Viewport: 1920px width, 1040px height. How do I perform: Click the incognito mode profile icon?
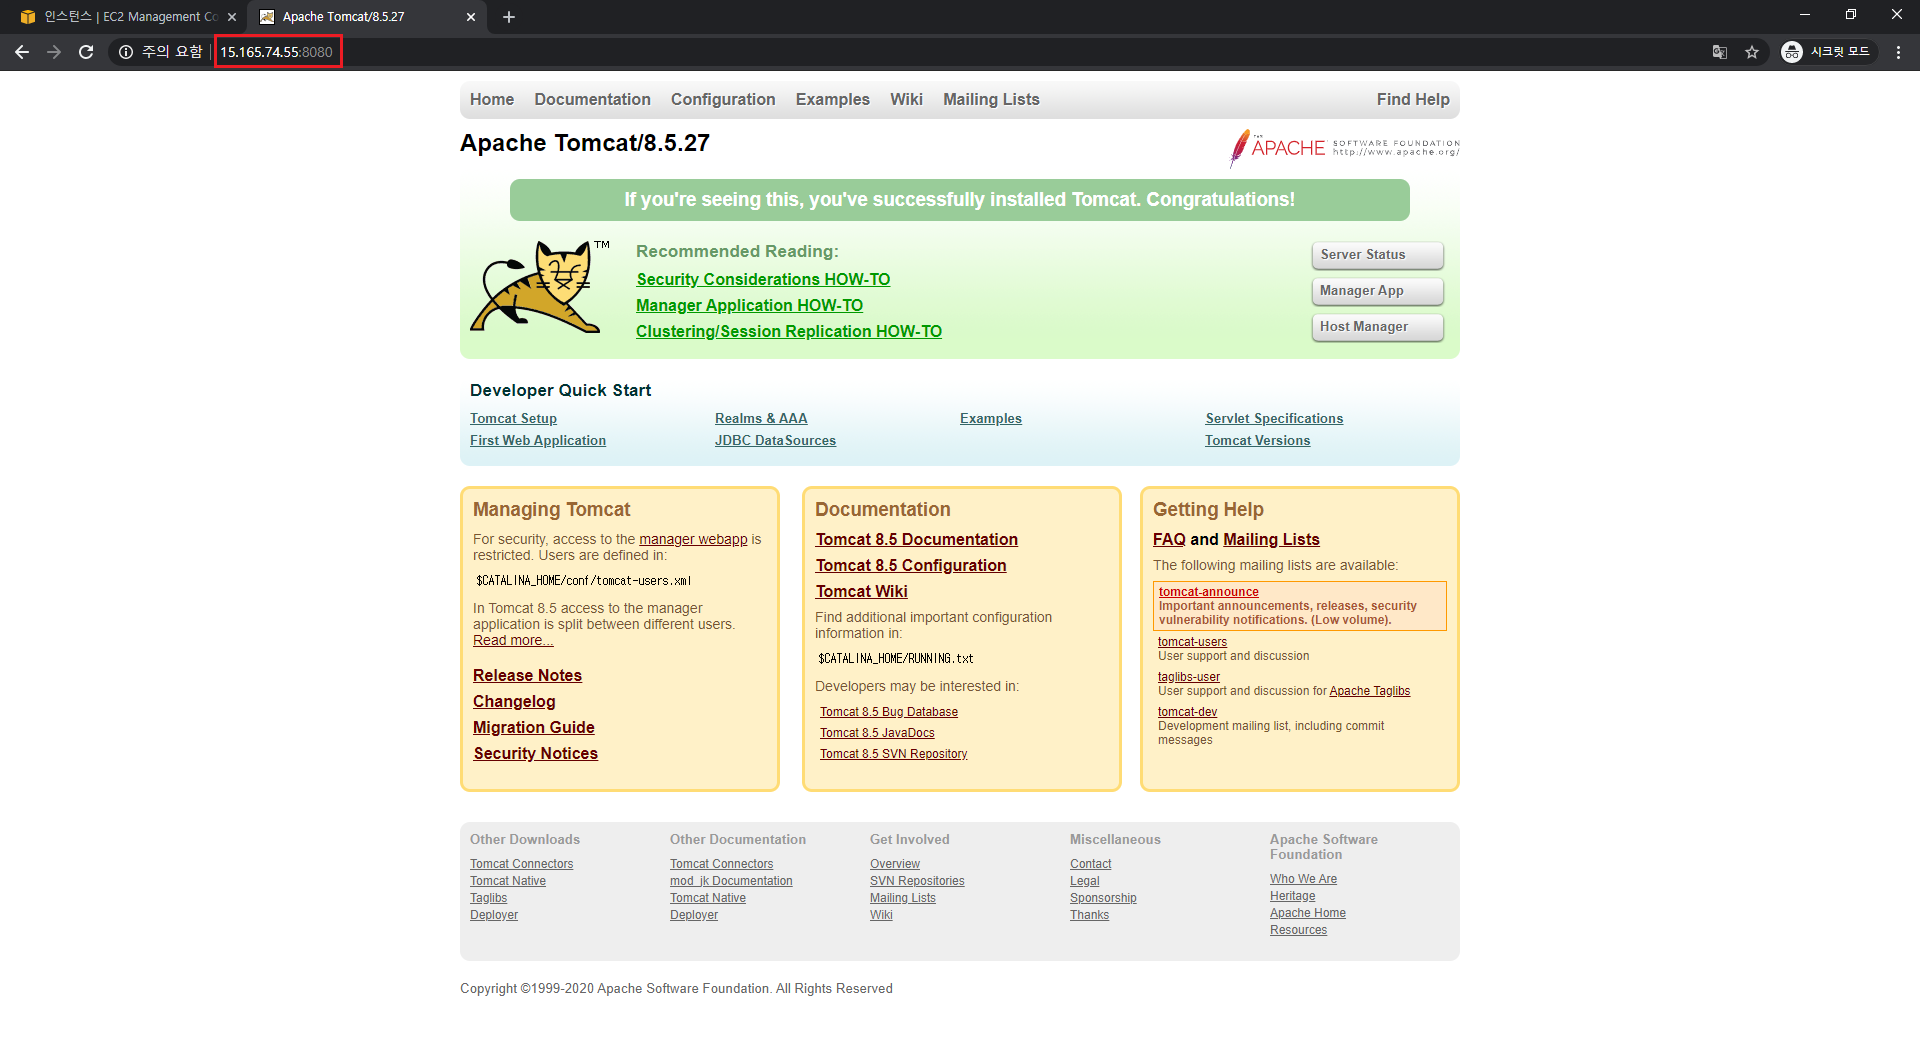(x=1826, y=52)
